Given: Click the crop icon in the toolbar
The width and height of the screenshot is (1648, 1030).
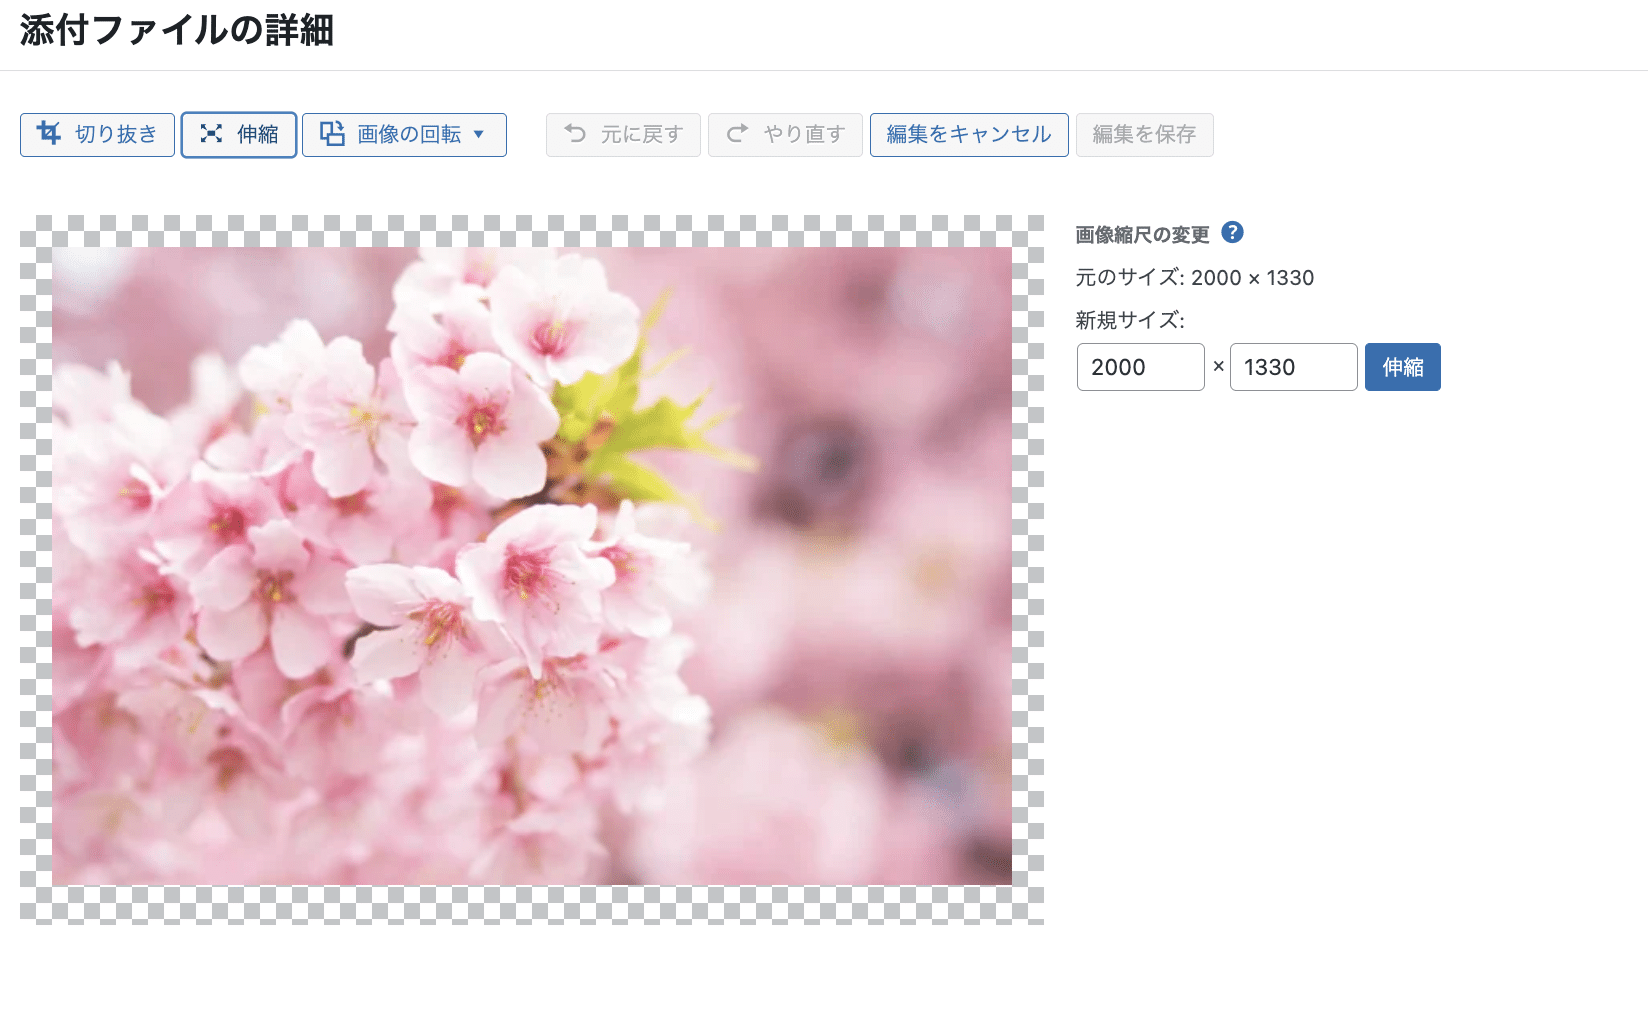Looking at the screenshot, I should (49, 133).
